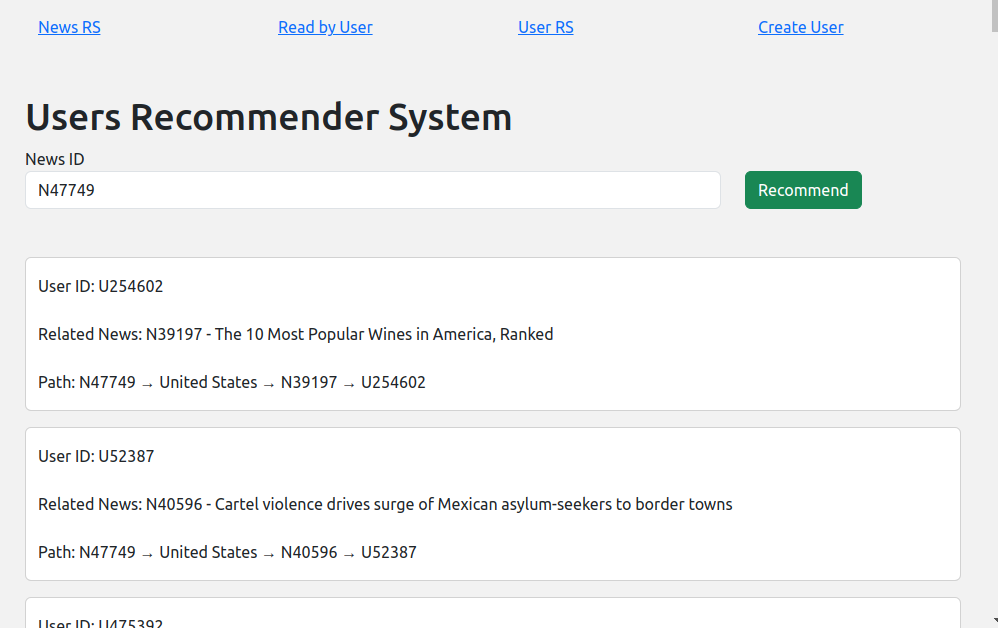Open the News RS link

pyautogui.click(x=69, y=27)
